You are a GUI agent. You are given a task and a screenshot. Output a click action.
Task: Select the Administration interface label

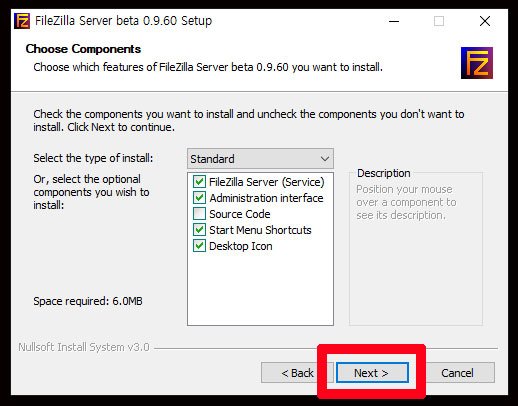coord(266,198)
